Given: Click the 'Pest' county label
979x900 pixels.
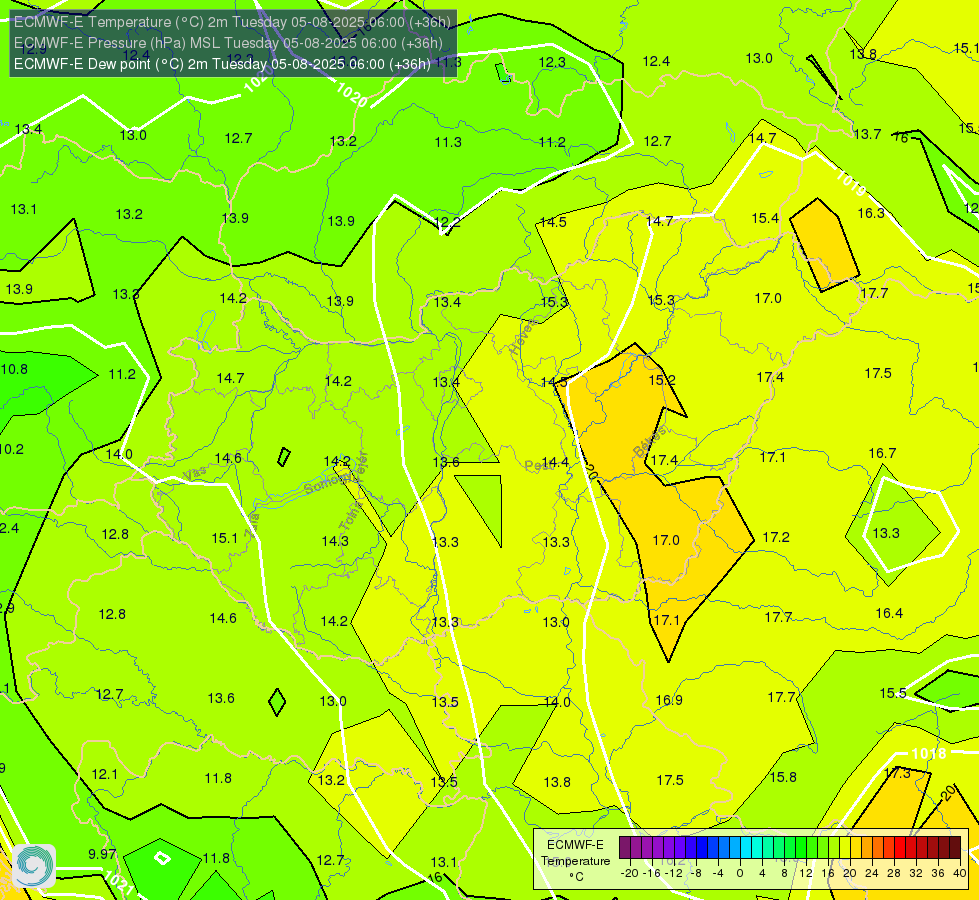Looking at the screenshot, I should click(538, 465).
